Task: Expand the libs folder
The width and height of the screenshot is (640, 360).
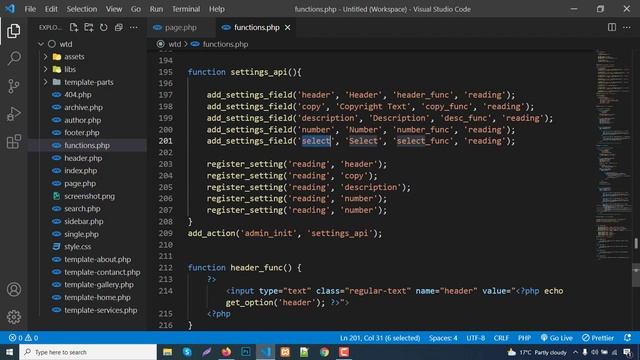Action: point(46,69)
